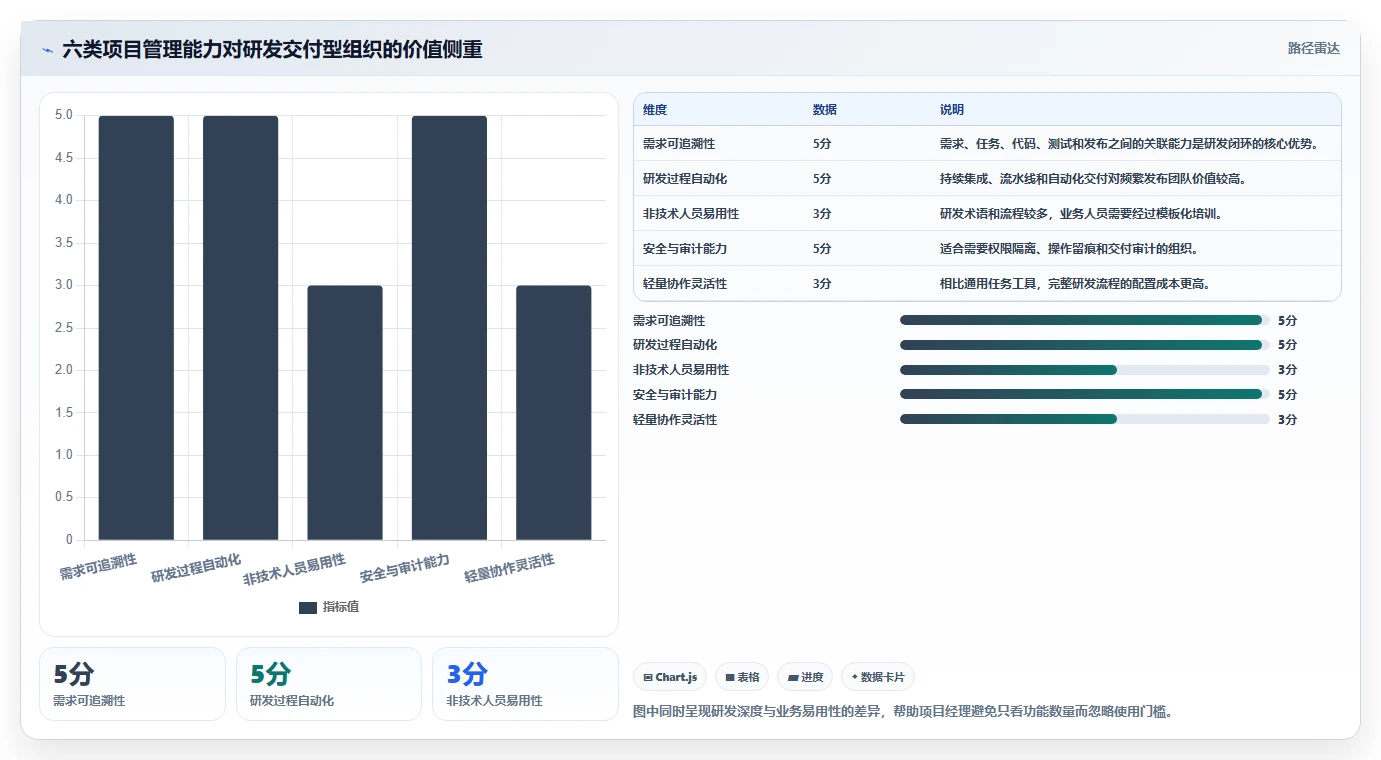Screen dimensions: 1381x760
Task: Click the 安全与审计能力 progress bar
Action: 1085,395
